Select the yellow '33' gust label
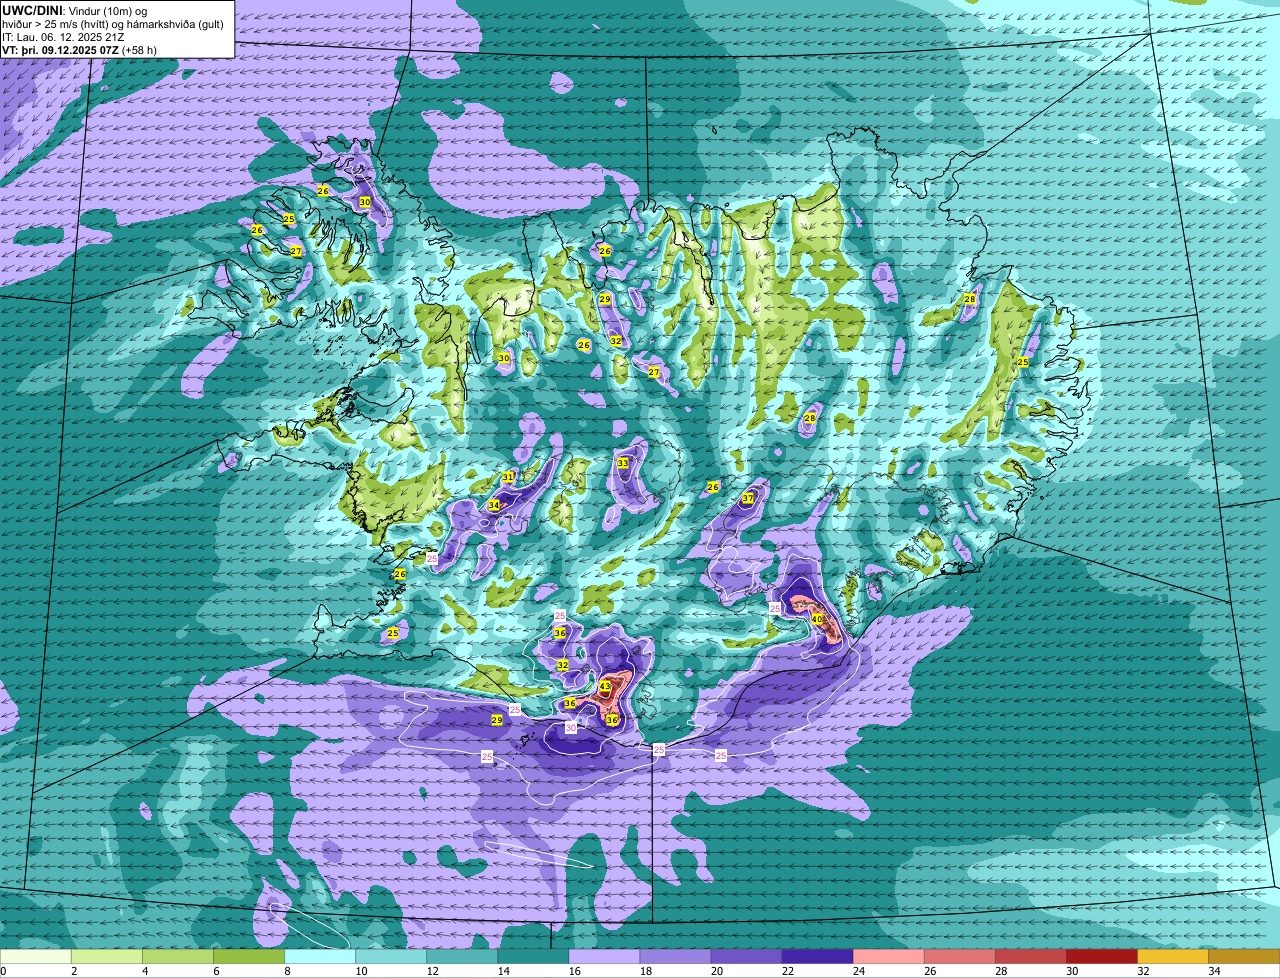This screenshot has height=978, width=1280. (623, 463)
